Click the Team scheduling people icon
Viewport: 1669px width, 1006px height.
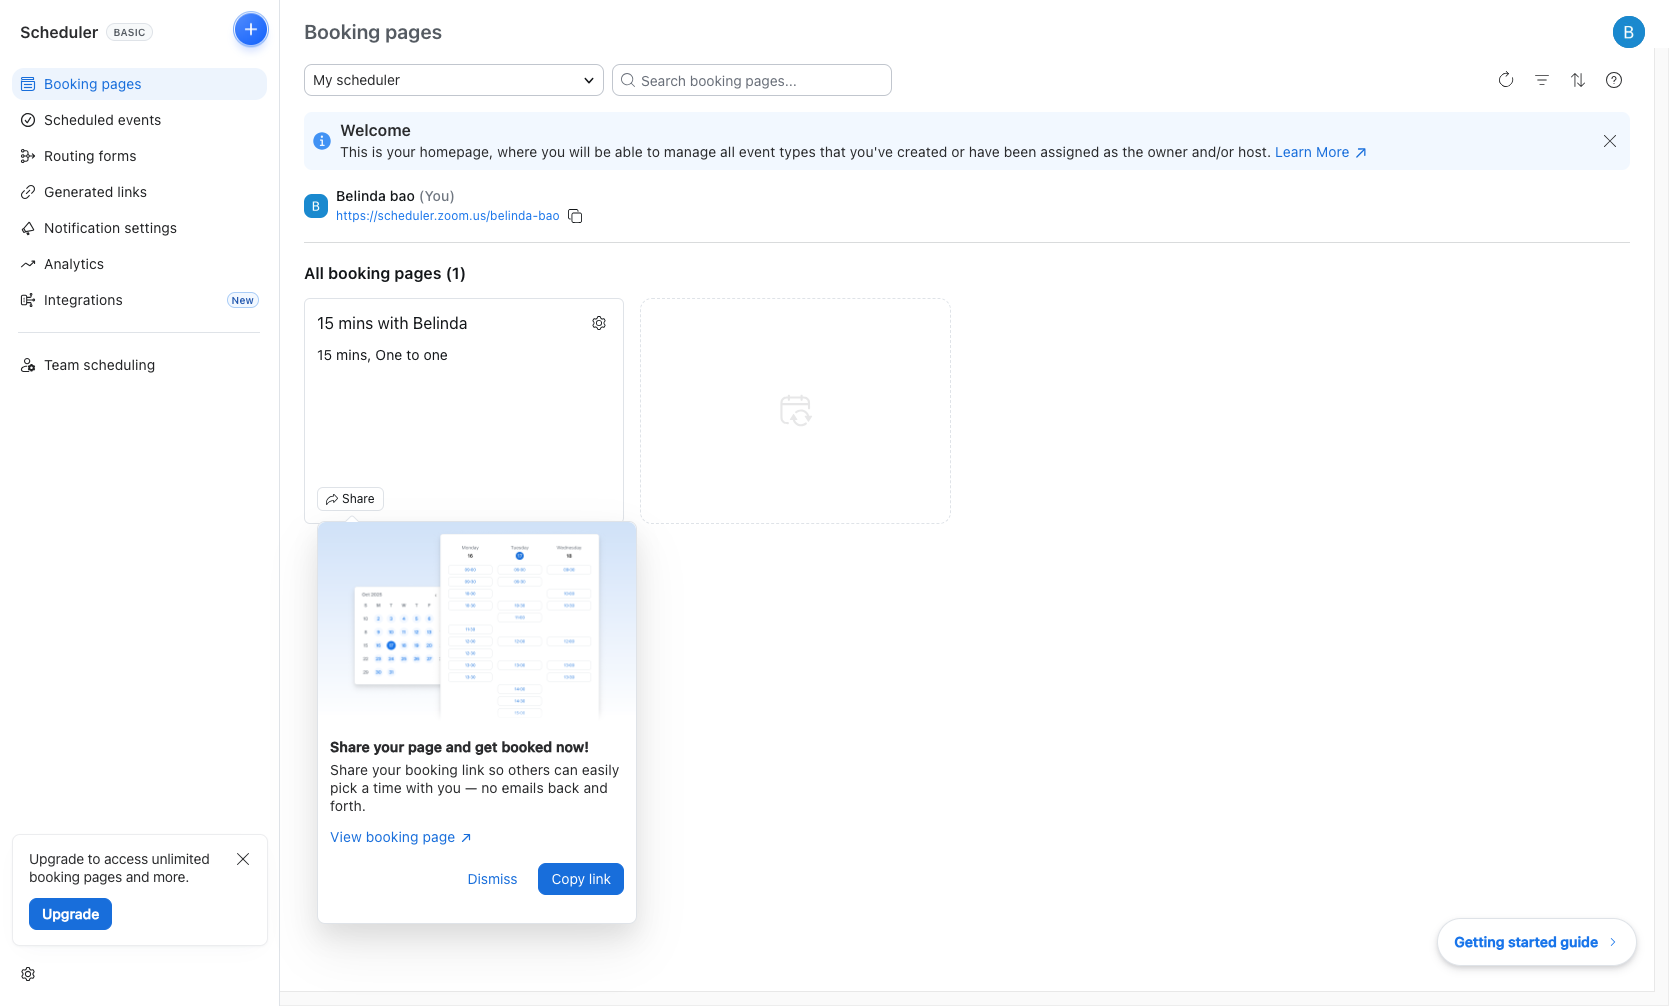pyautogui.click(x=28, y=365)
